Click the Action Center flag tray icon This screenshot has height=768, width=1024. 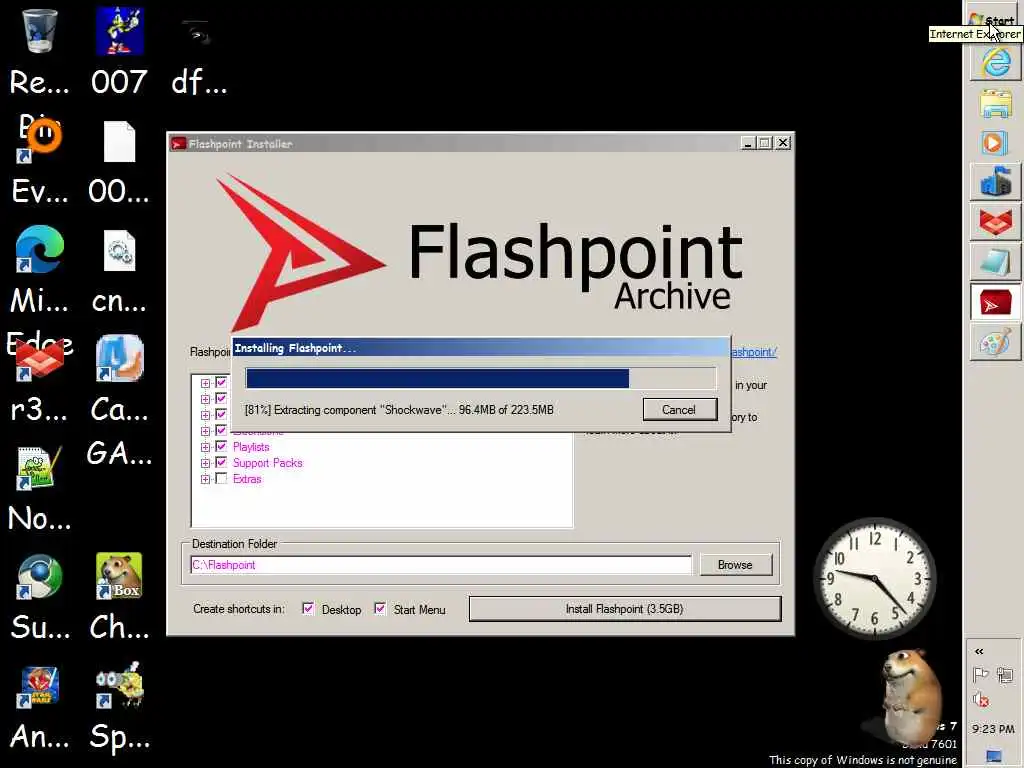tap(980, 675)
